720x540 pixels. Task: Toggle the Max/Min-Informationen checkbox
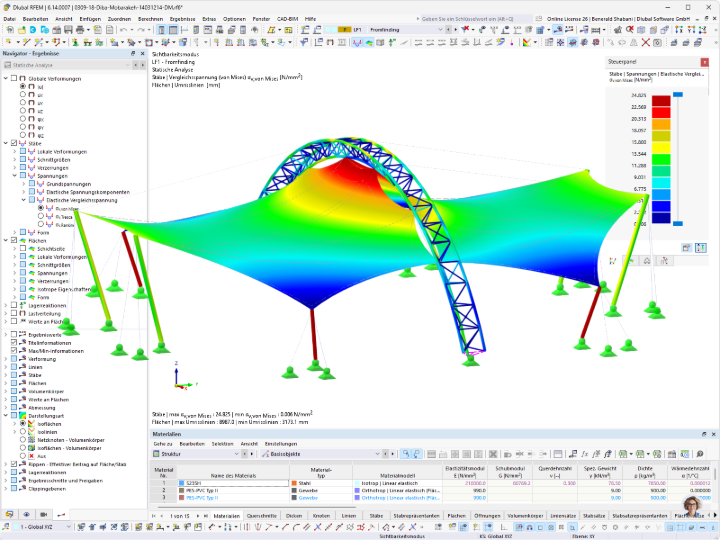(x=14, y=351)
